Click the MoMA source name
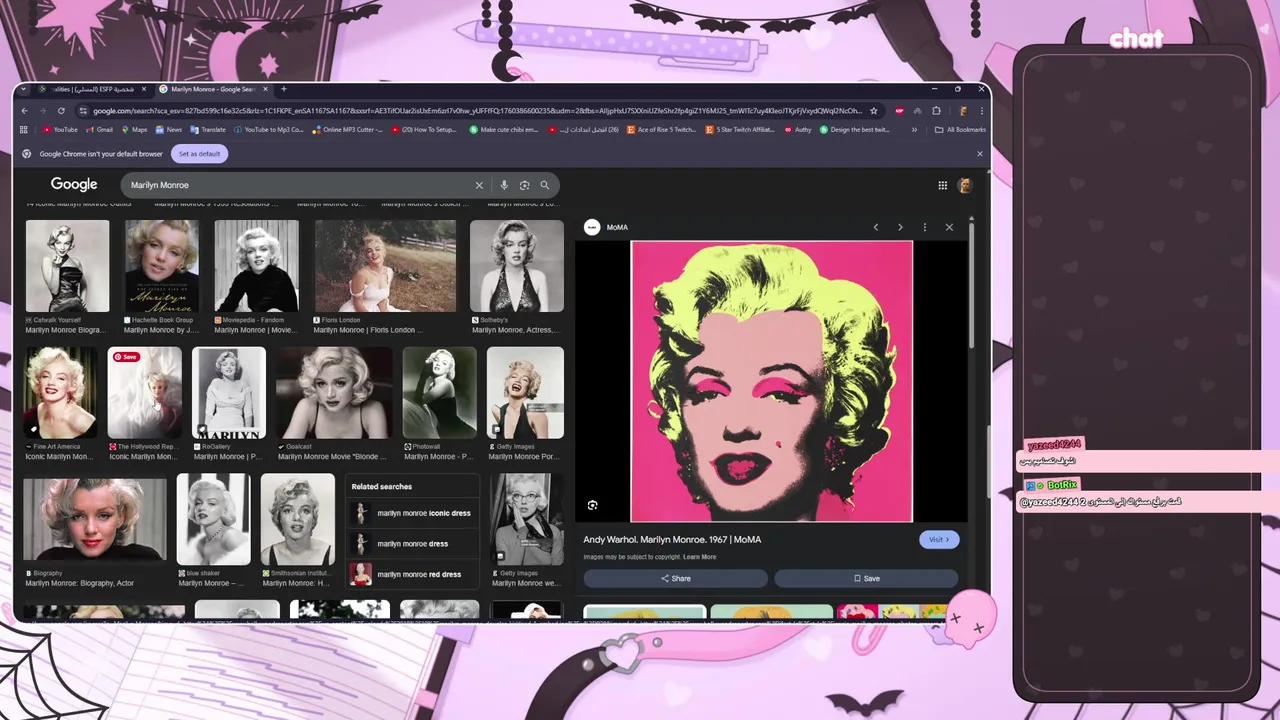This screenshot has width=1280, height=720. (x=617, y=228)
